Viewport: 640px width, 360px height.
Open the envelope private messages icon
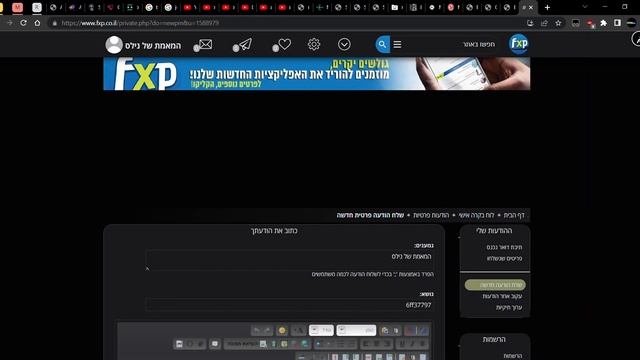click(x=205, y=44)
